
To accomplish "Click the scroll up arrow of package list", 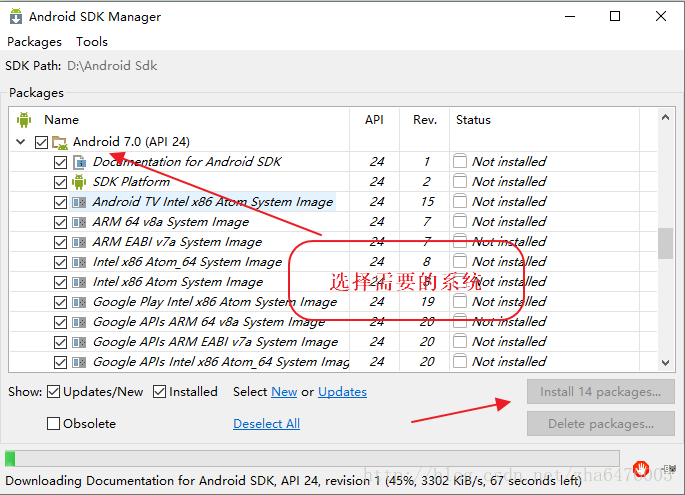I will [x=665, y=117].
